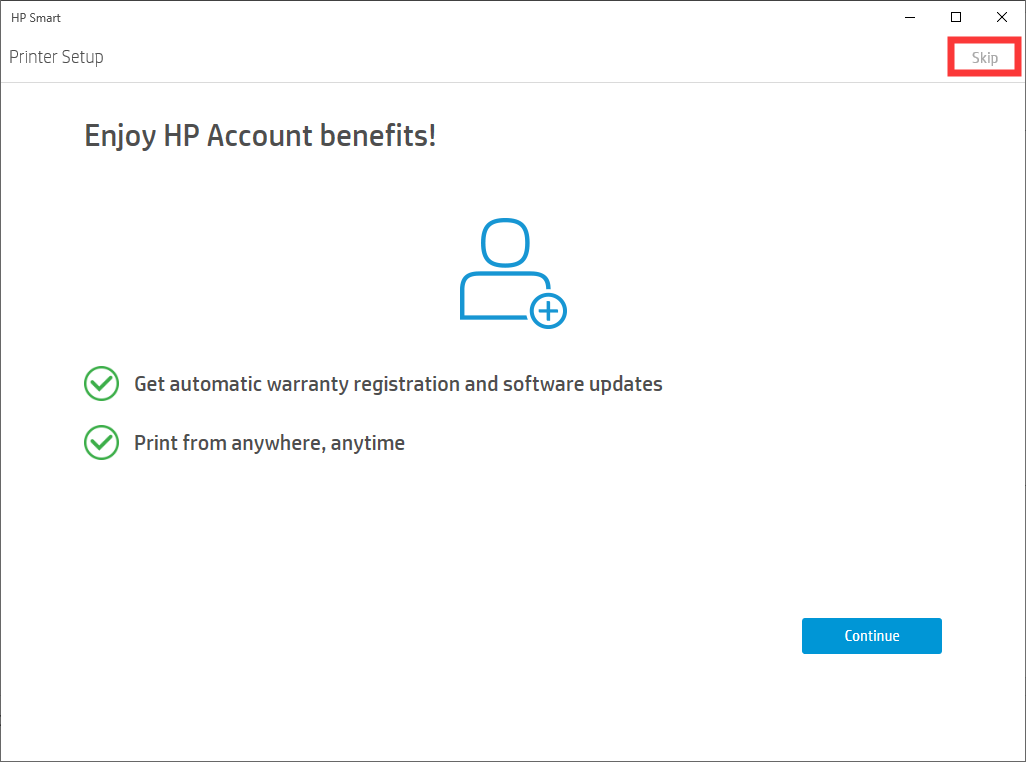Skip the HP account setup
This screenshot has height=762, width=1026.
click(x=984, y=58)
